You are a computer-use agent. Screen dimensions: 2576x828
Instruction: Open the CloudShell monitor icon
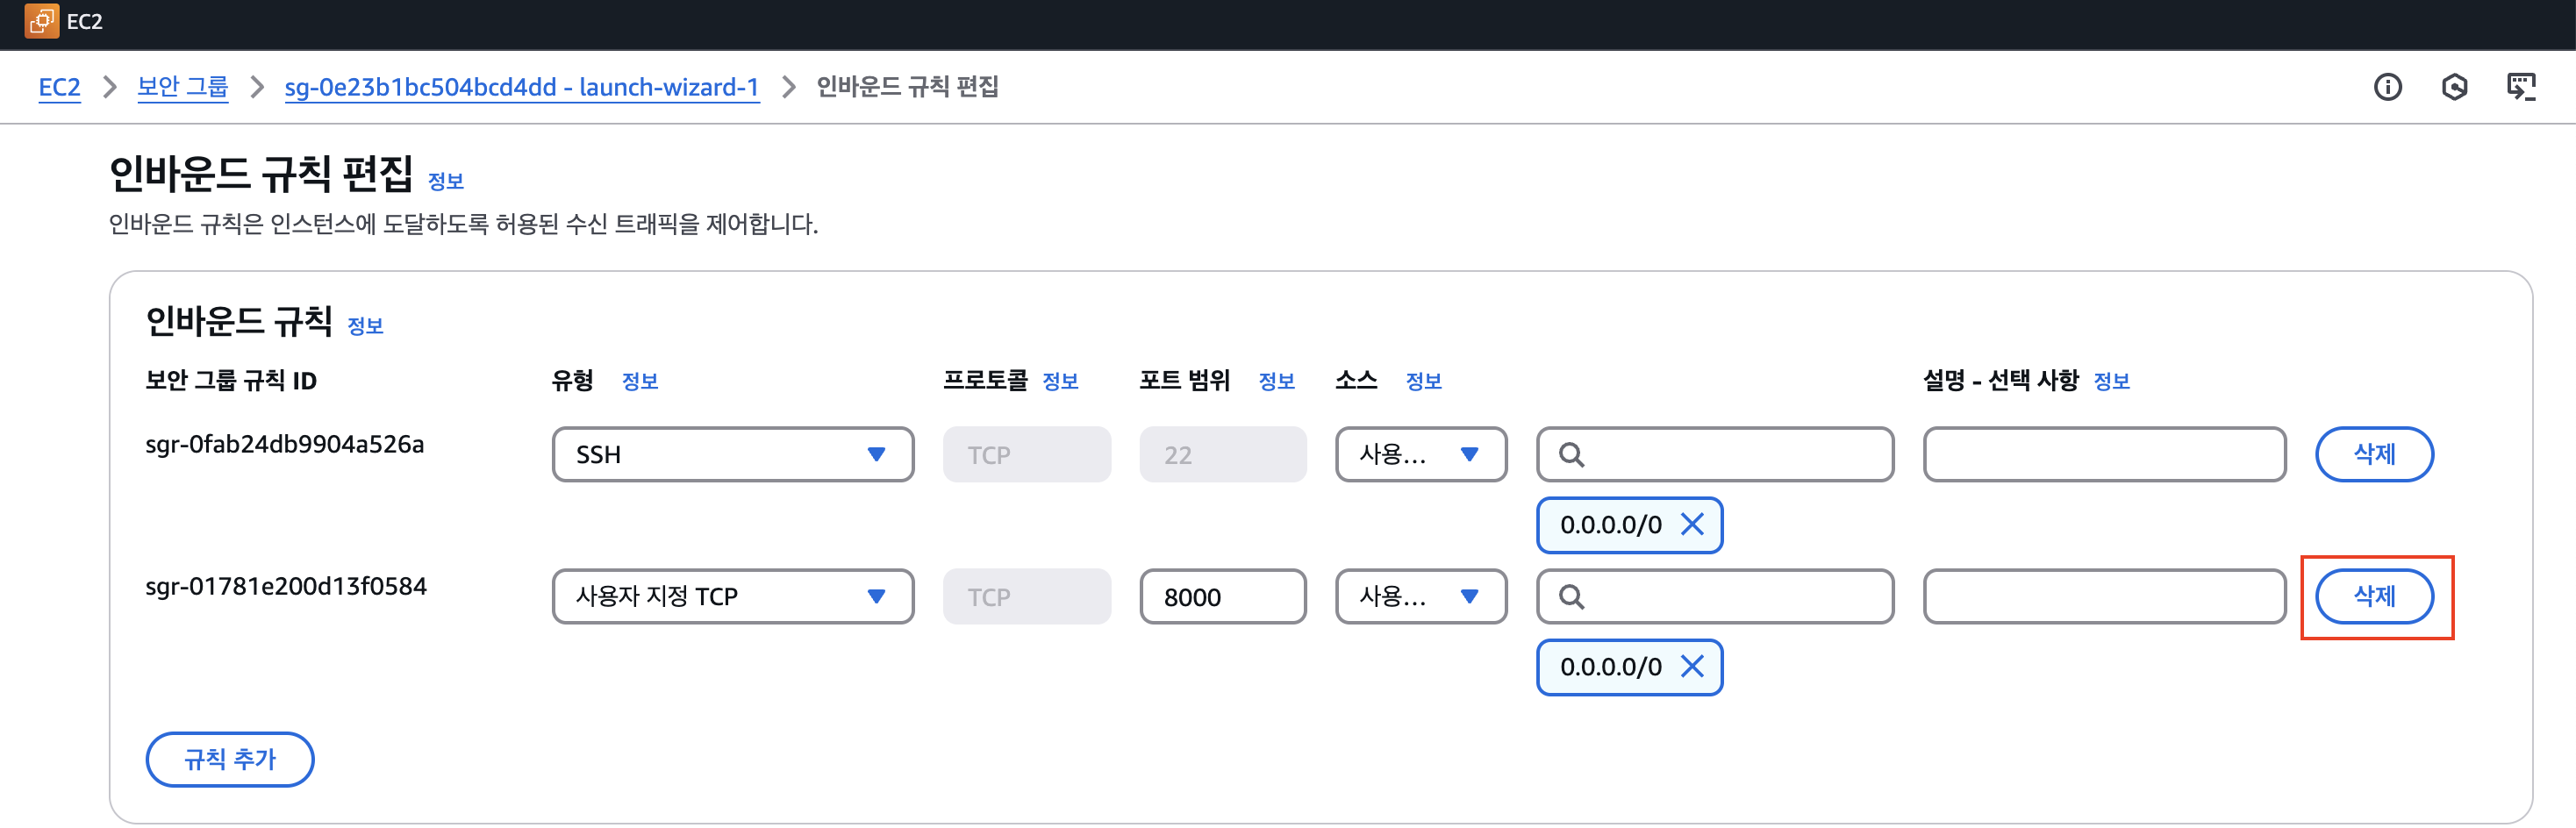pyautogui.click(x=2521, y=87)
